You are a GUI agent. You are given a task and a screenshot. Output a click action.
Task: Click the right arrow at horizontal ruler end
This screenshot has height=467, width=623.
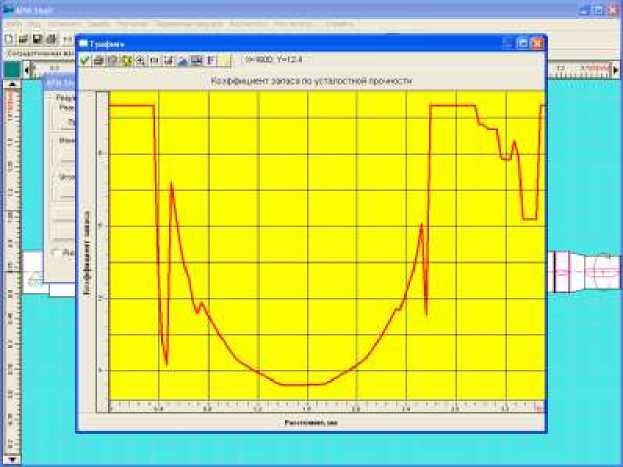pos(615,69)
